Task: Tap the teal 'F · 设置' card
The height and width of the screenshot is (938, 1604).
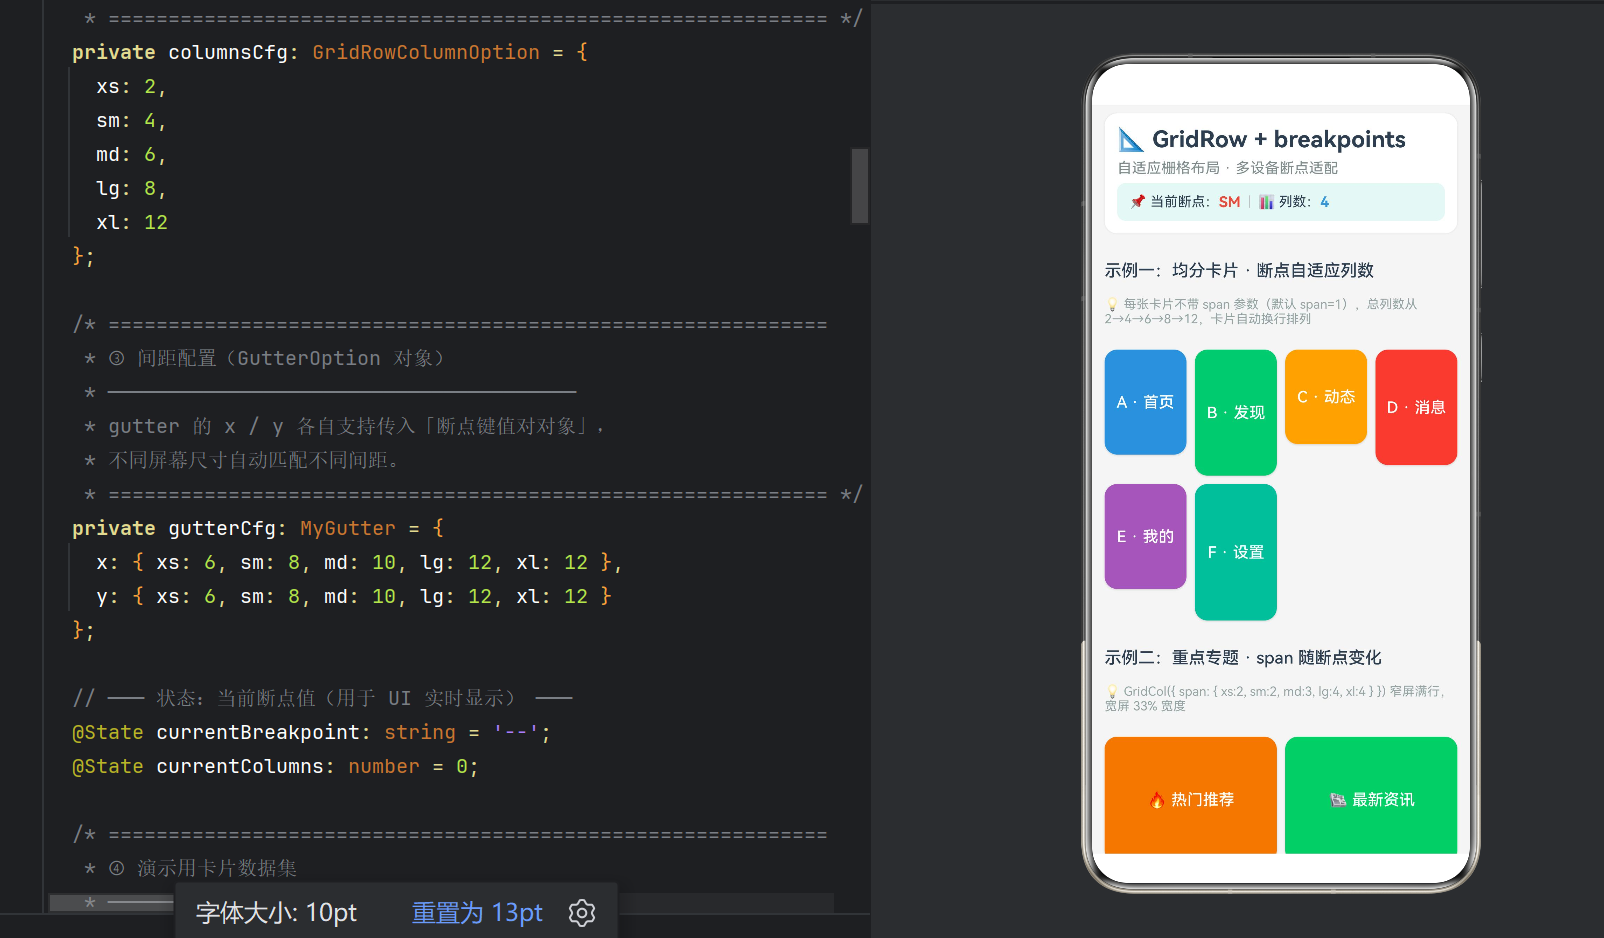Action: click(1235, 552)
